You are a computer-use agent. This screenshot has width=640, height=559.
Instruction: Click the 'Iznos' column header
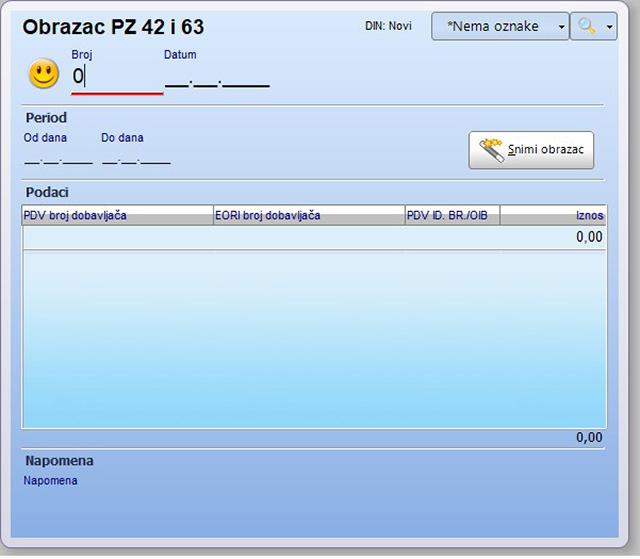pyautogui.click(x=553, y=215)
